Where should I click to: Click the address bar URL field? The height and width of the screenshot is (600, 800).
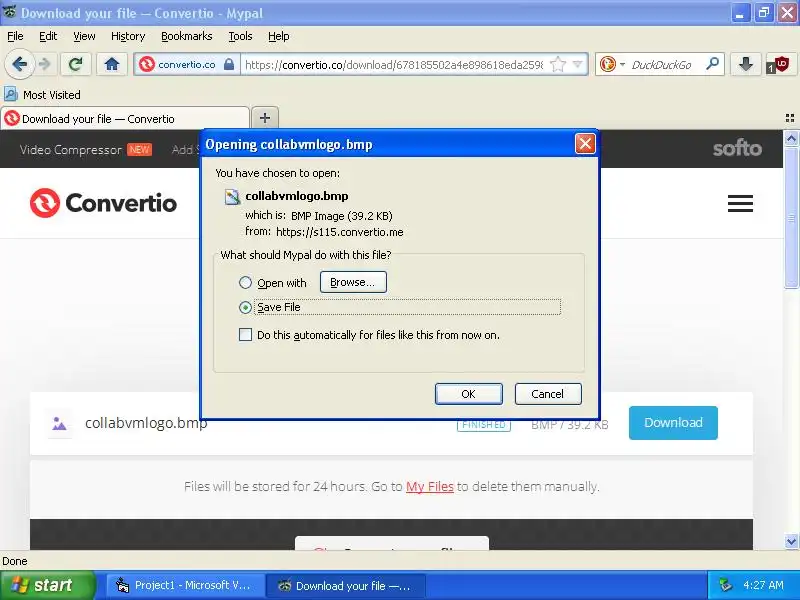click(394, 65)
